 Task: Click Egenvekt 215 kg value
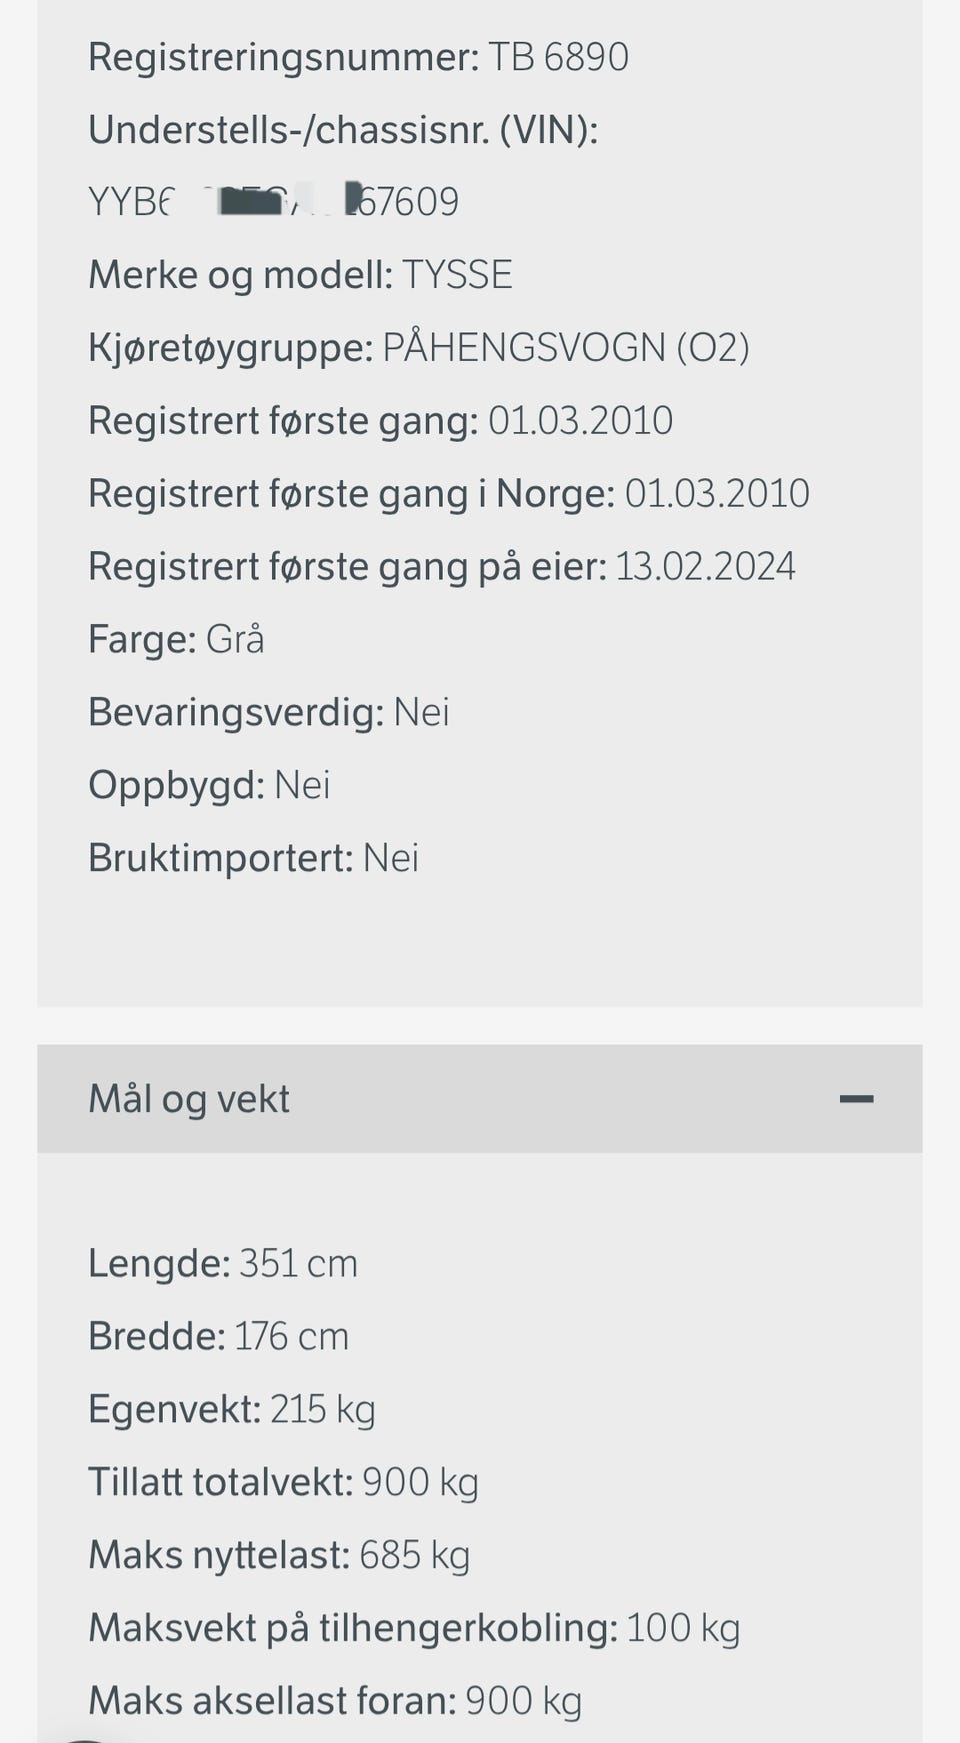pyautogui.click(x=323, y=1410)
